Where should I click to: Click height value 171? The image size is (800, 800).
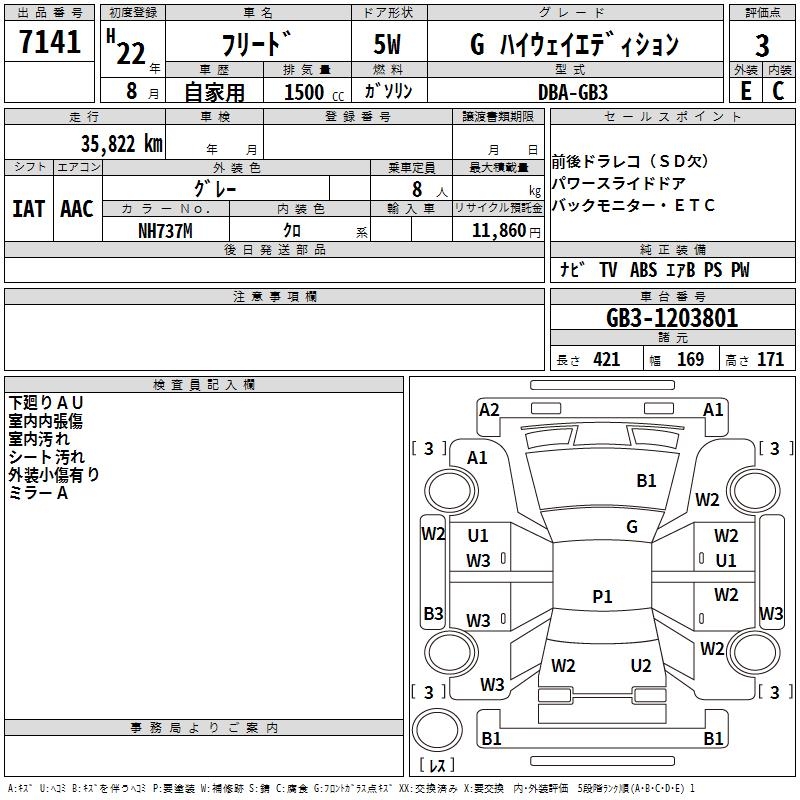click(x=770, y=360)
